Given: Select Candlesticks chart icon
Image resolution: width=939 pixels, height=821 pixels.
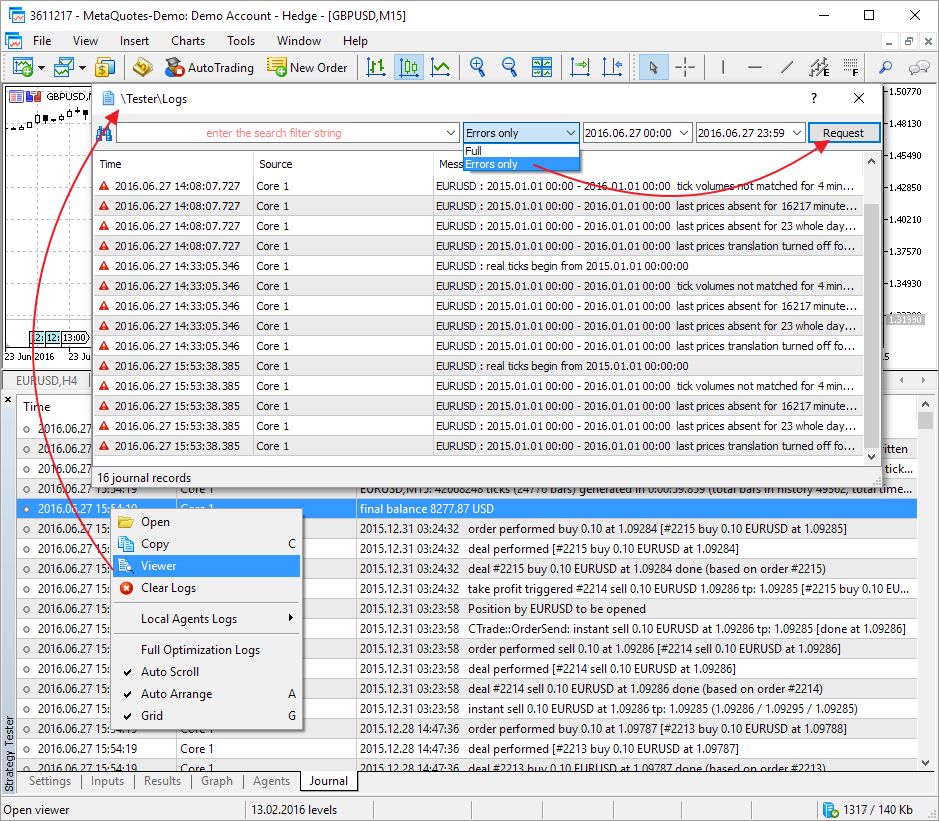Looking at the screenshot, I should click(x=408, y=67).
